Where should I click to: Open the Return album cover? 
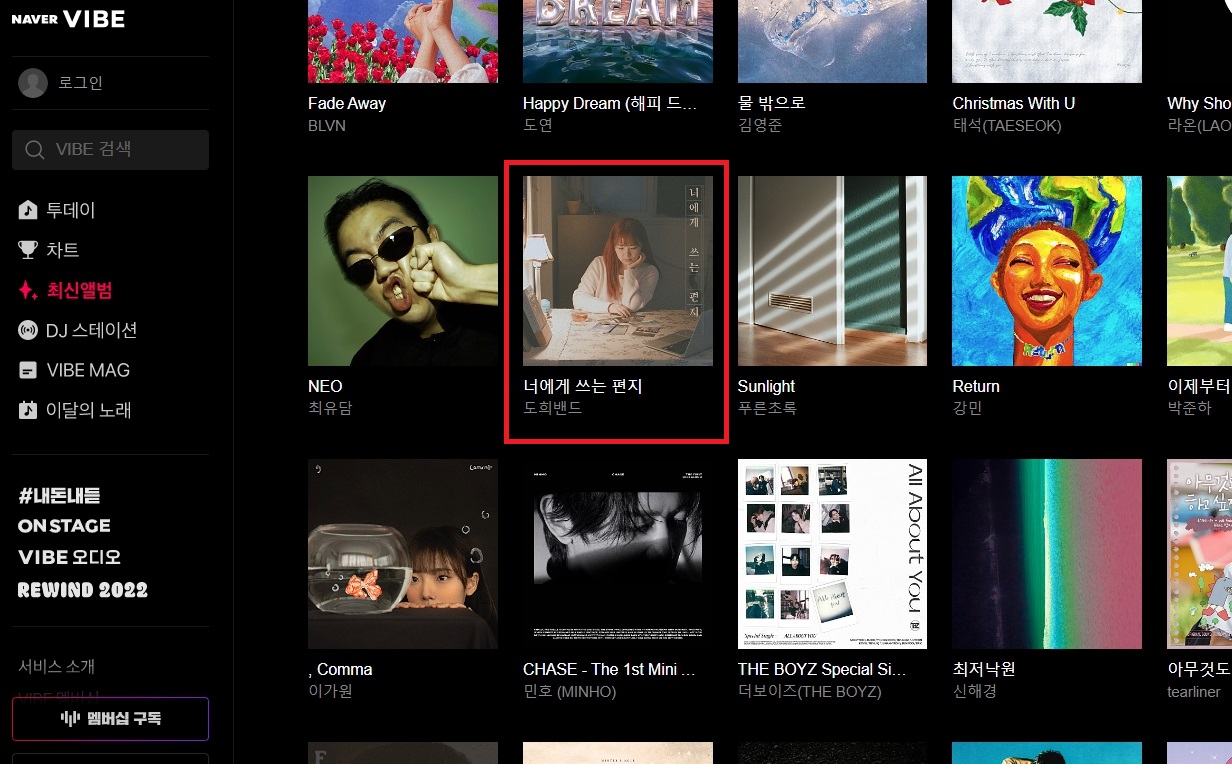tap(1047, 271)
